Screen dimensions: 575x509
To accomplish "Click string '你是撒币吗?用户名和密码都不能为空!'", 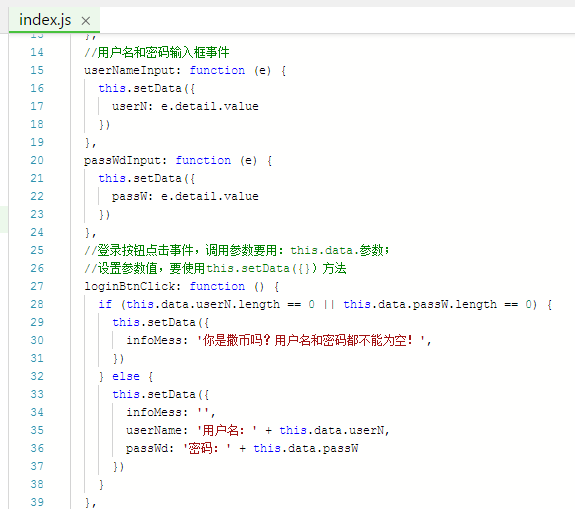I will click(311, 340).
